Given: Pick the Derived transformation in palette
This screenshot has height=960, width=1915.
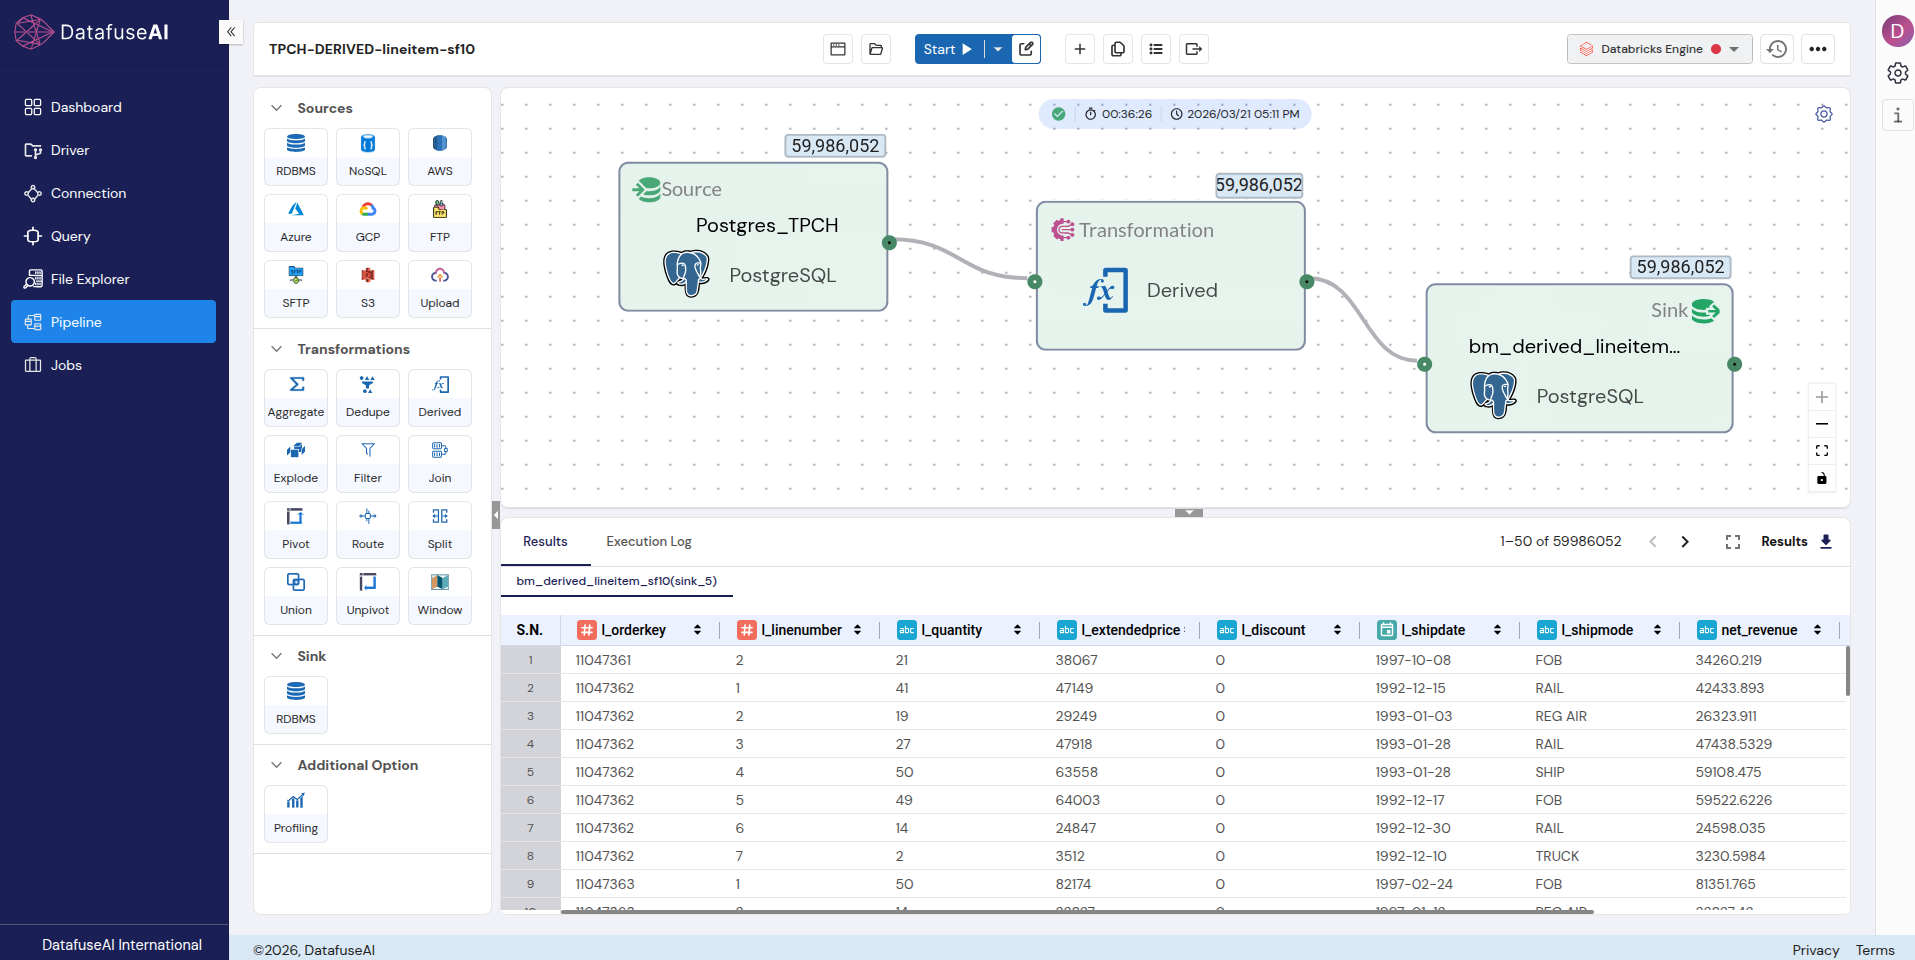Looking at the screenshot, I should point(440,398).
